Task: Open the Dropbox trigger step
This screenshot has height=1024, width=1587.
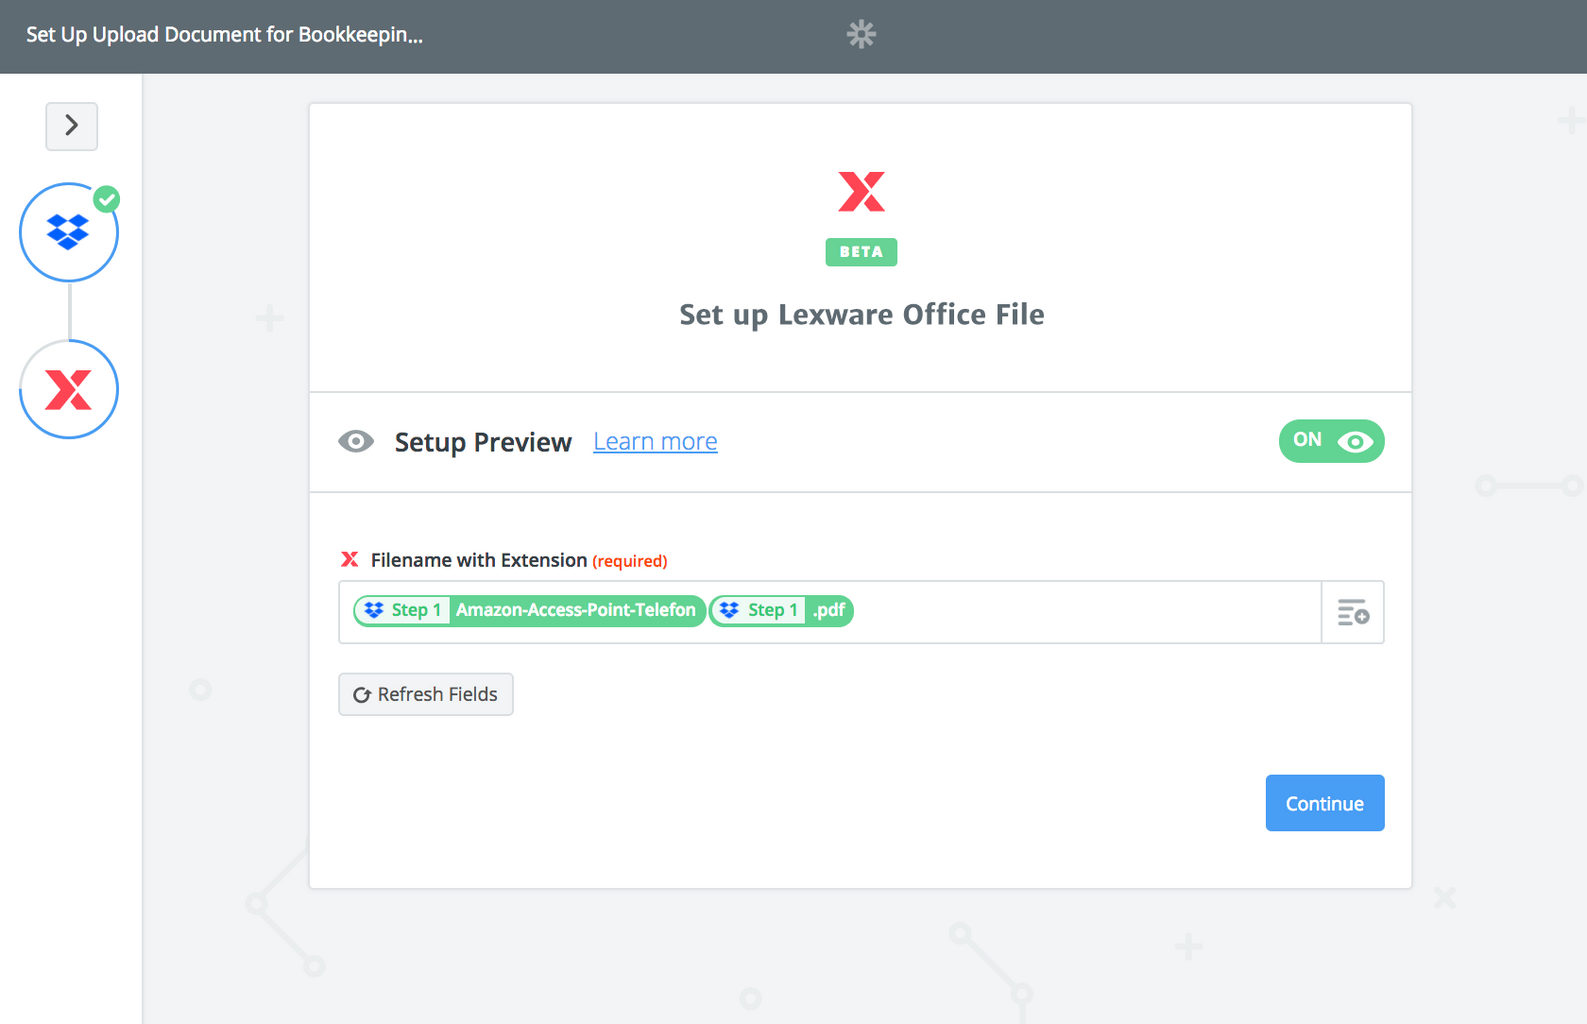Action: [x=68, y=233]
